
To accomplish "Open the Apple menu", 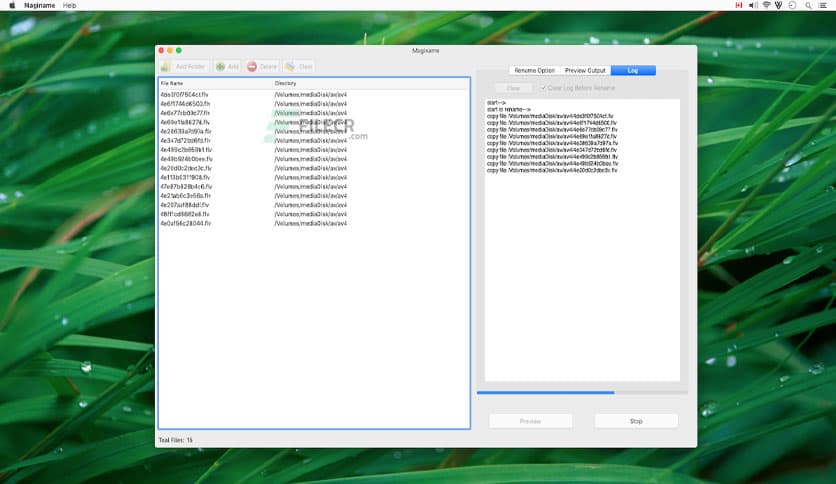I will pos(12,5).
